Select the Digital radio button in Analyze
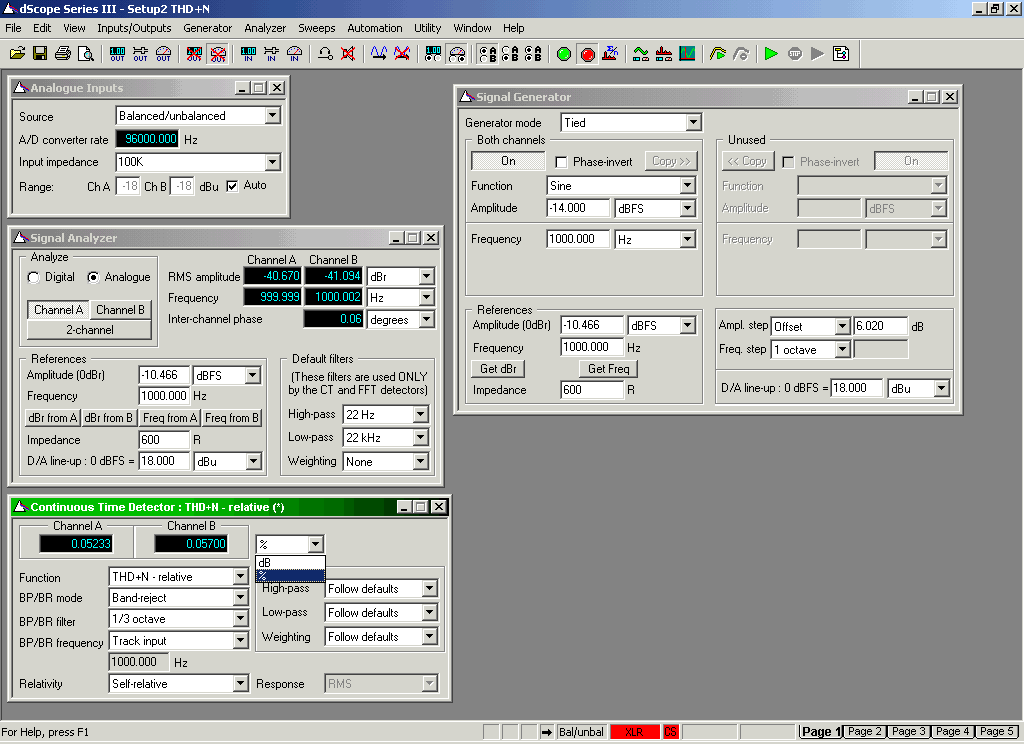Screen dimensions: 1024x744 click(34, 278)
